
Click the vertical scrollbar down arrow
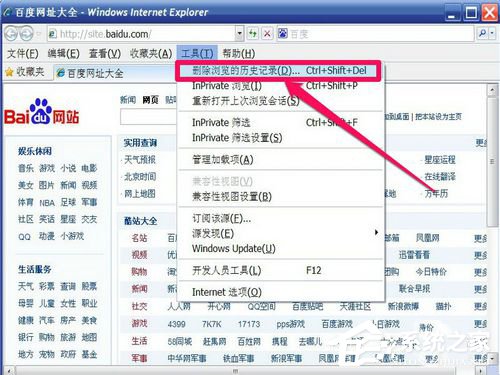[492, 359]
